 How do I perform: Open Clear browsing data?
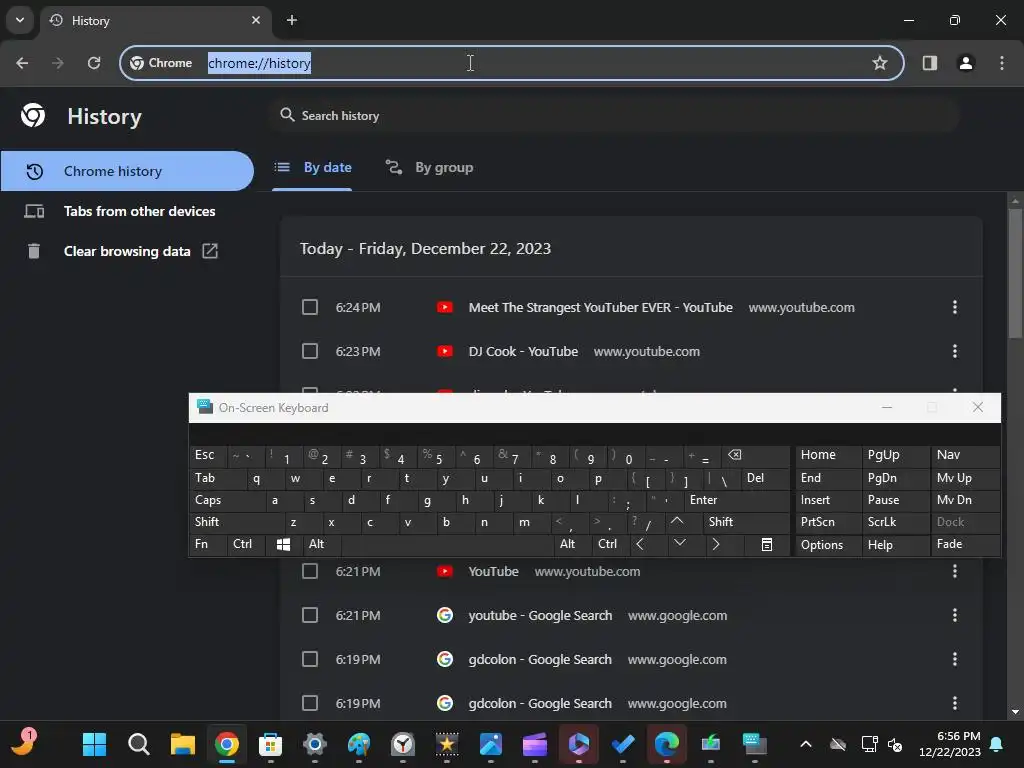pos(127,251)
